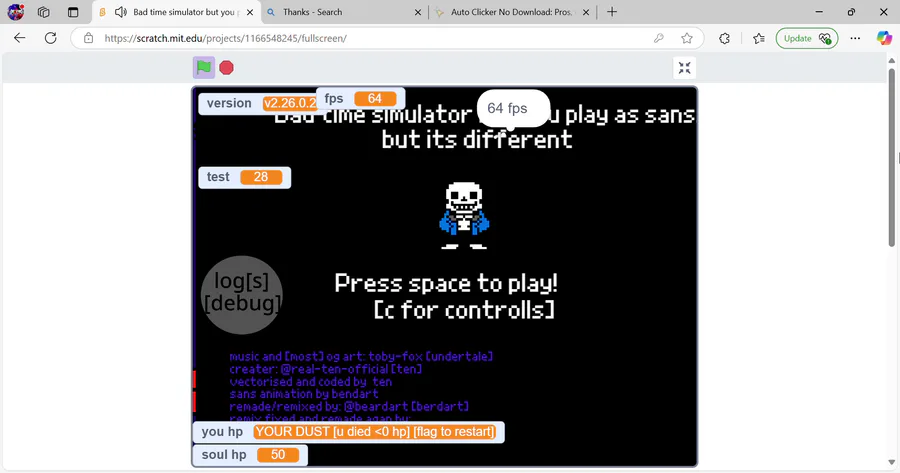Viewport: 900px width, 473px height.
Task: Open Copilot sidebar icon
Action: (884, 38)
